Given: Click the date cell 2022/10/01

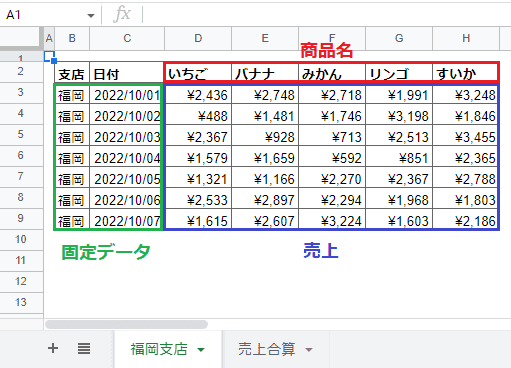Looking at the screenshot, I should pos(126,94).
